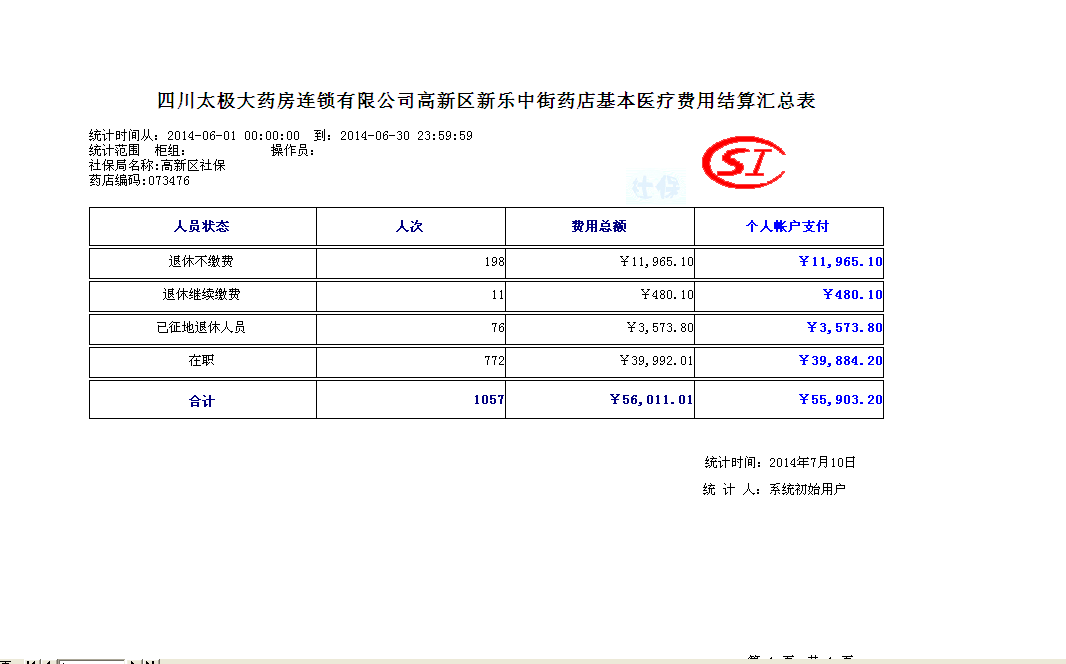This screenshot has width=1066, height=664.
Task: Click the total 个人帐户支付 ￥55,903.20
Action: tap(840, 400)
